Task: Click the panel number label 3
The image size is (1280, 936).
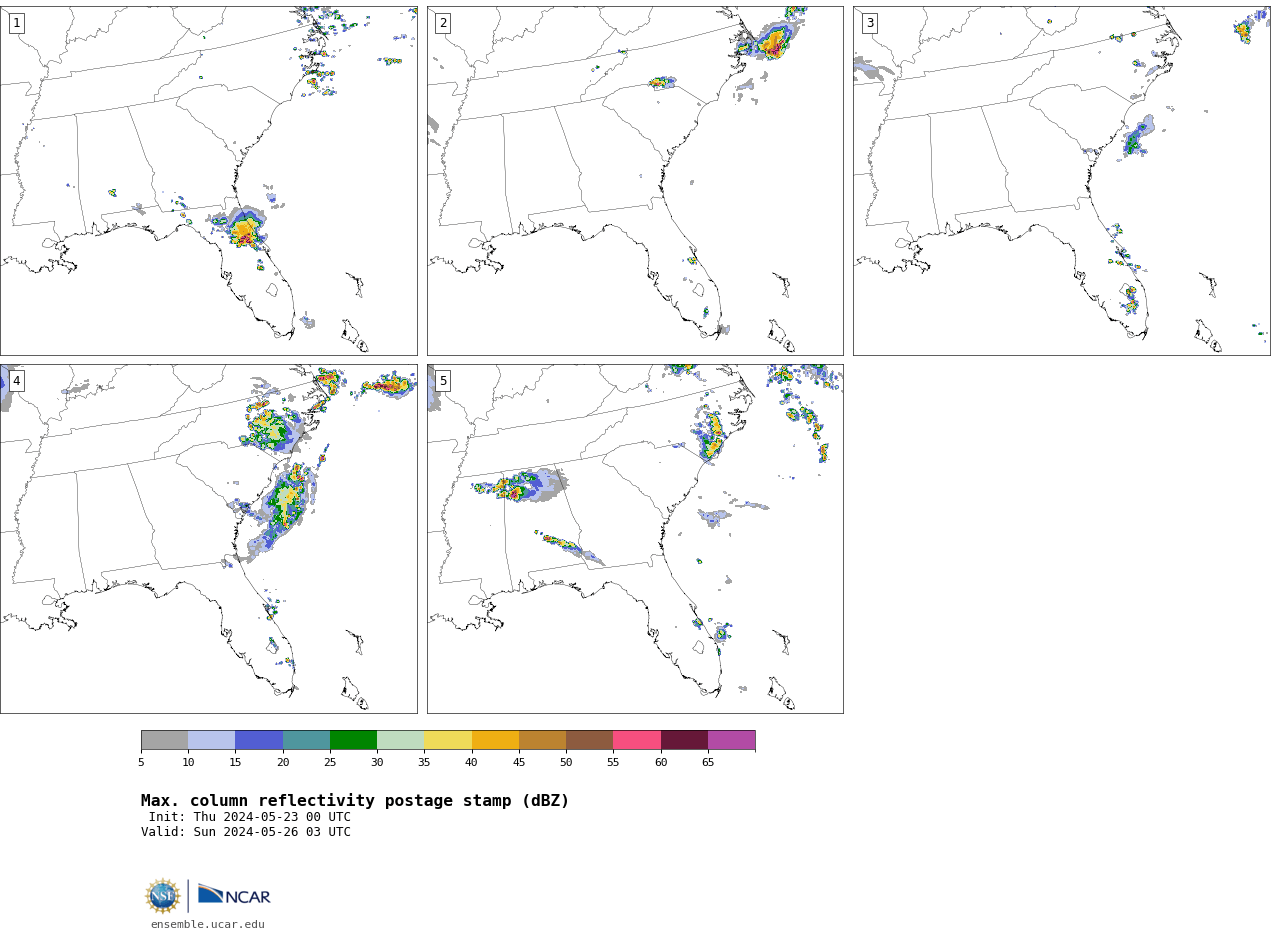Action: pyautogui.click(x=870, y=23)
